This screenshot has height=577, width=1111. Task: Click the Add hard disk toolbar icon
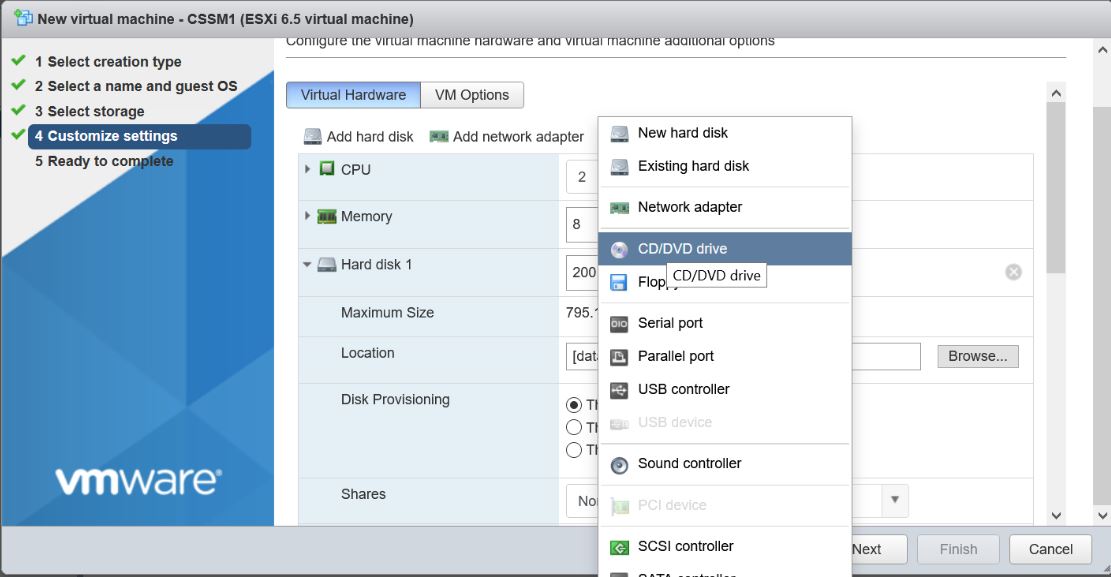pyautogui.click(x=312, y=136)
